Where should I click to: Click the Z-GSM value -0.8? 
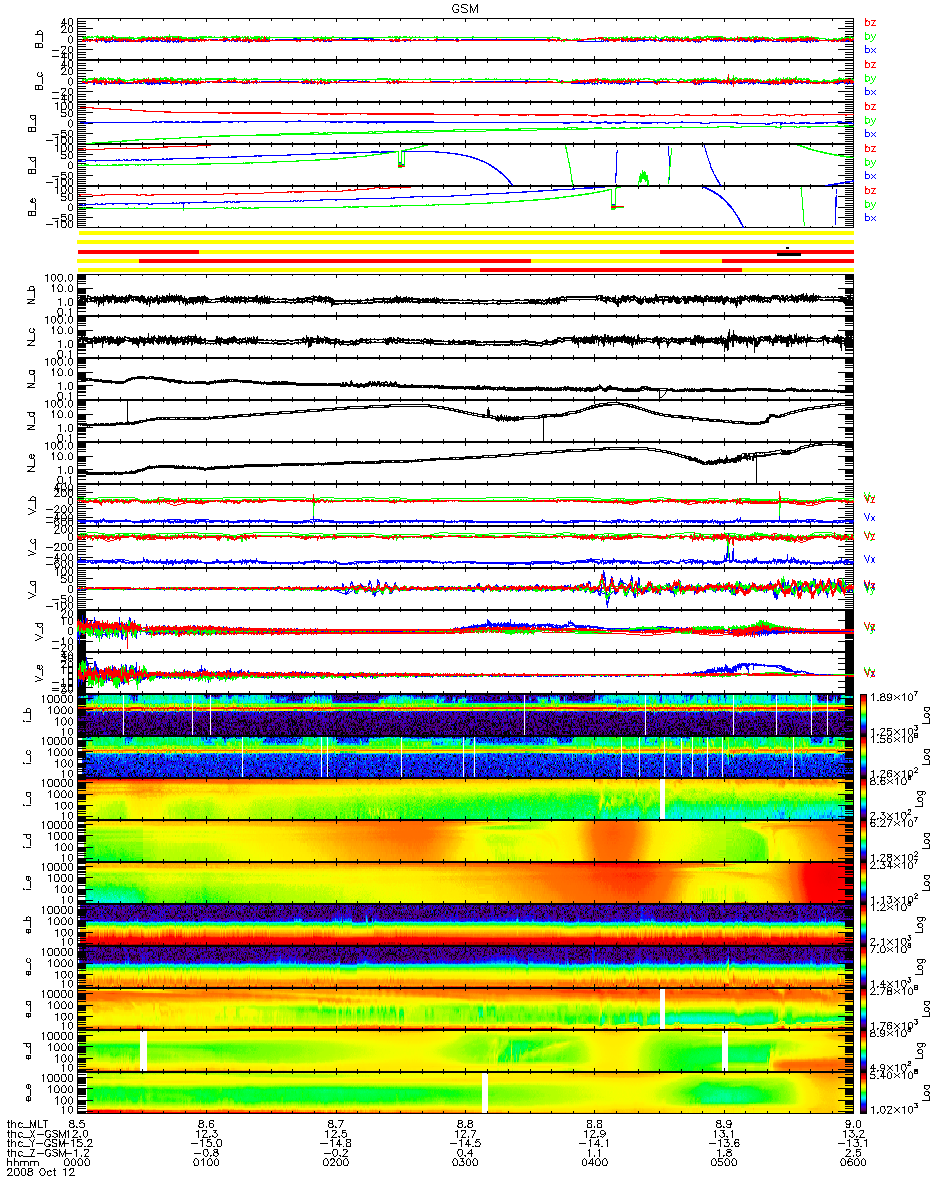pos(205,1154)
